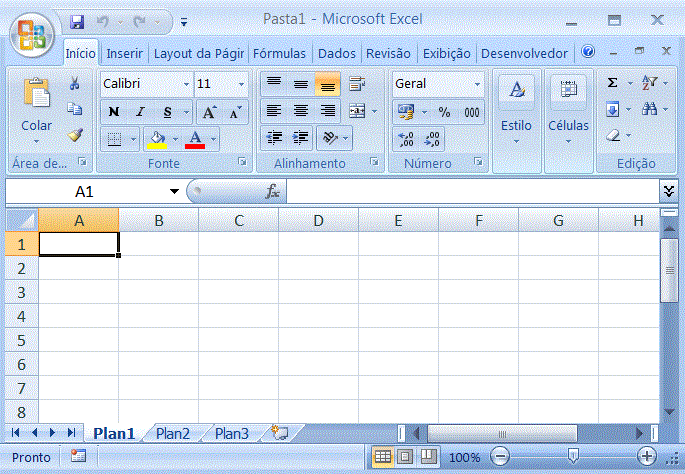This screenshot has width=685, height=474.
Task: Expand the Name Box A1 dropdown
Action: 174,191
